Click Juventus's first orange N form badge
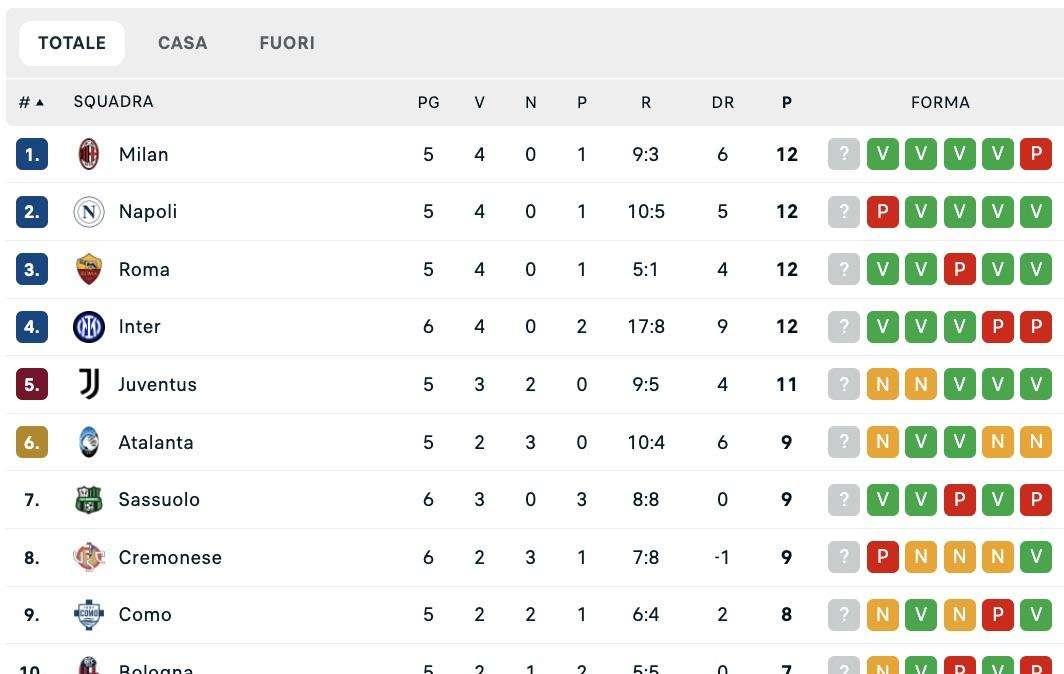Image resolution: width=1064 pixels, height=674 pixels. pyautogui.click(x=882, y=384)
